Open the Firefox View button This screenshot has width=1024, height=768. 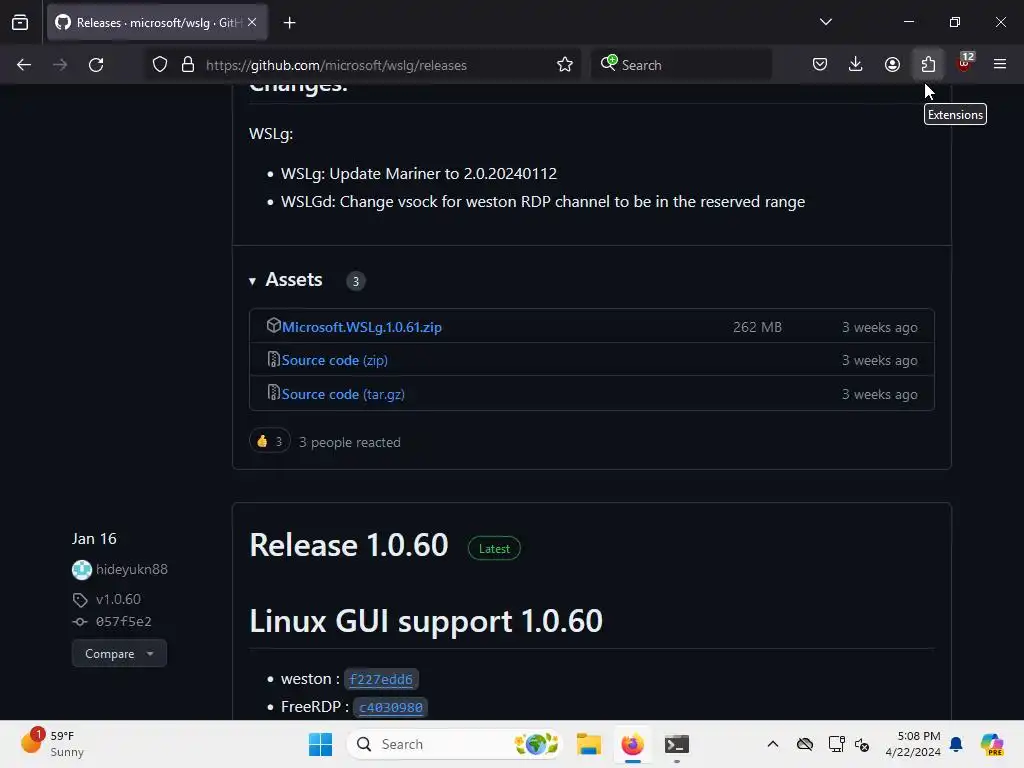20,23
